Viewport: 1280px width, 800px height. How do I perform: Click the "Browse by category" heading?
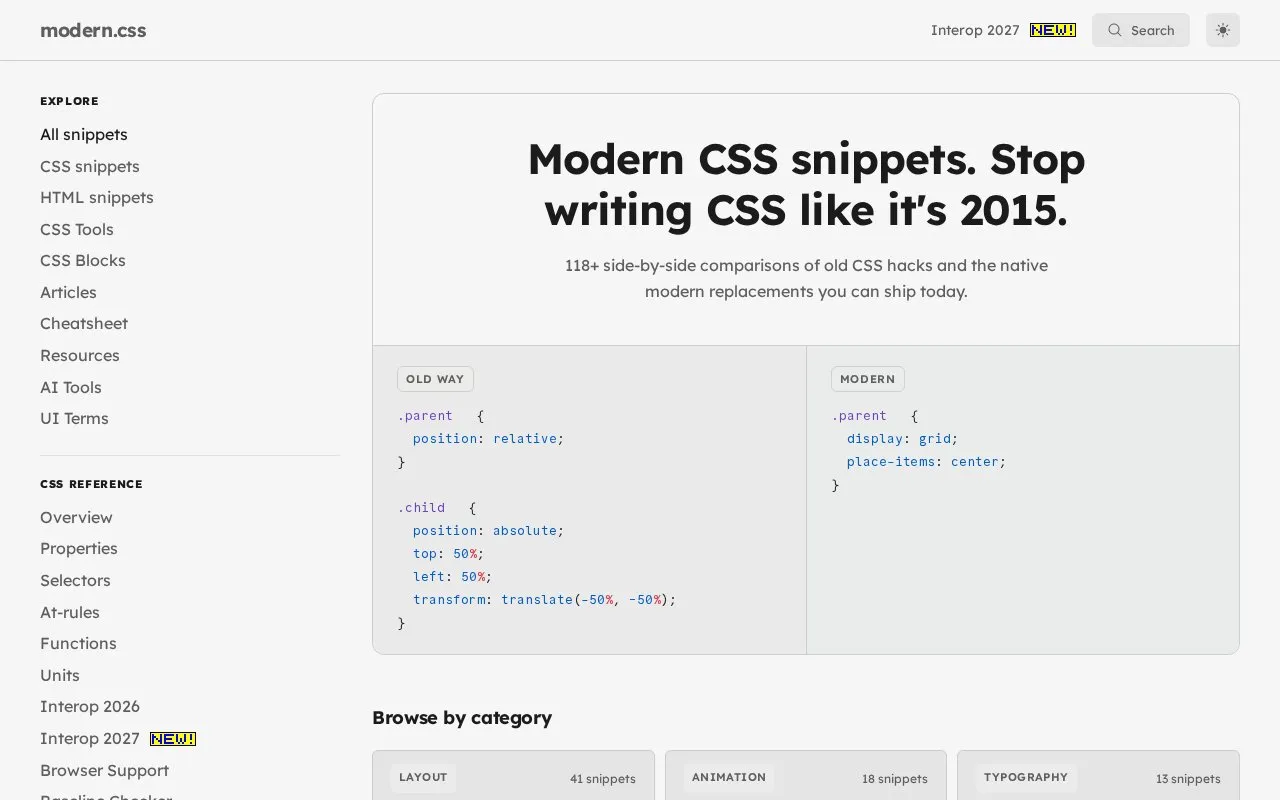462,718
